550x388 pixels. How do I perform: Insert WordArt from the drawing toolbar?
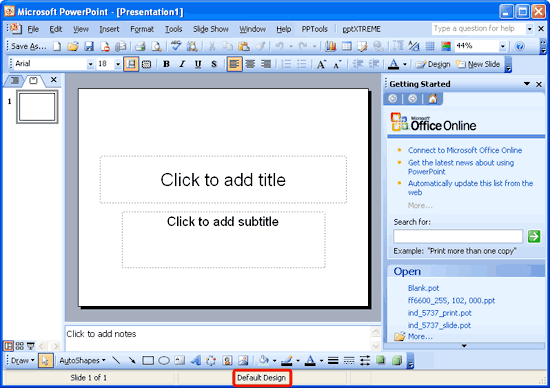click(x=195, y=360)
